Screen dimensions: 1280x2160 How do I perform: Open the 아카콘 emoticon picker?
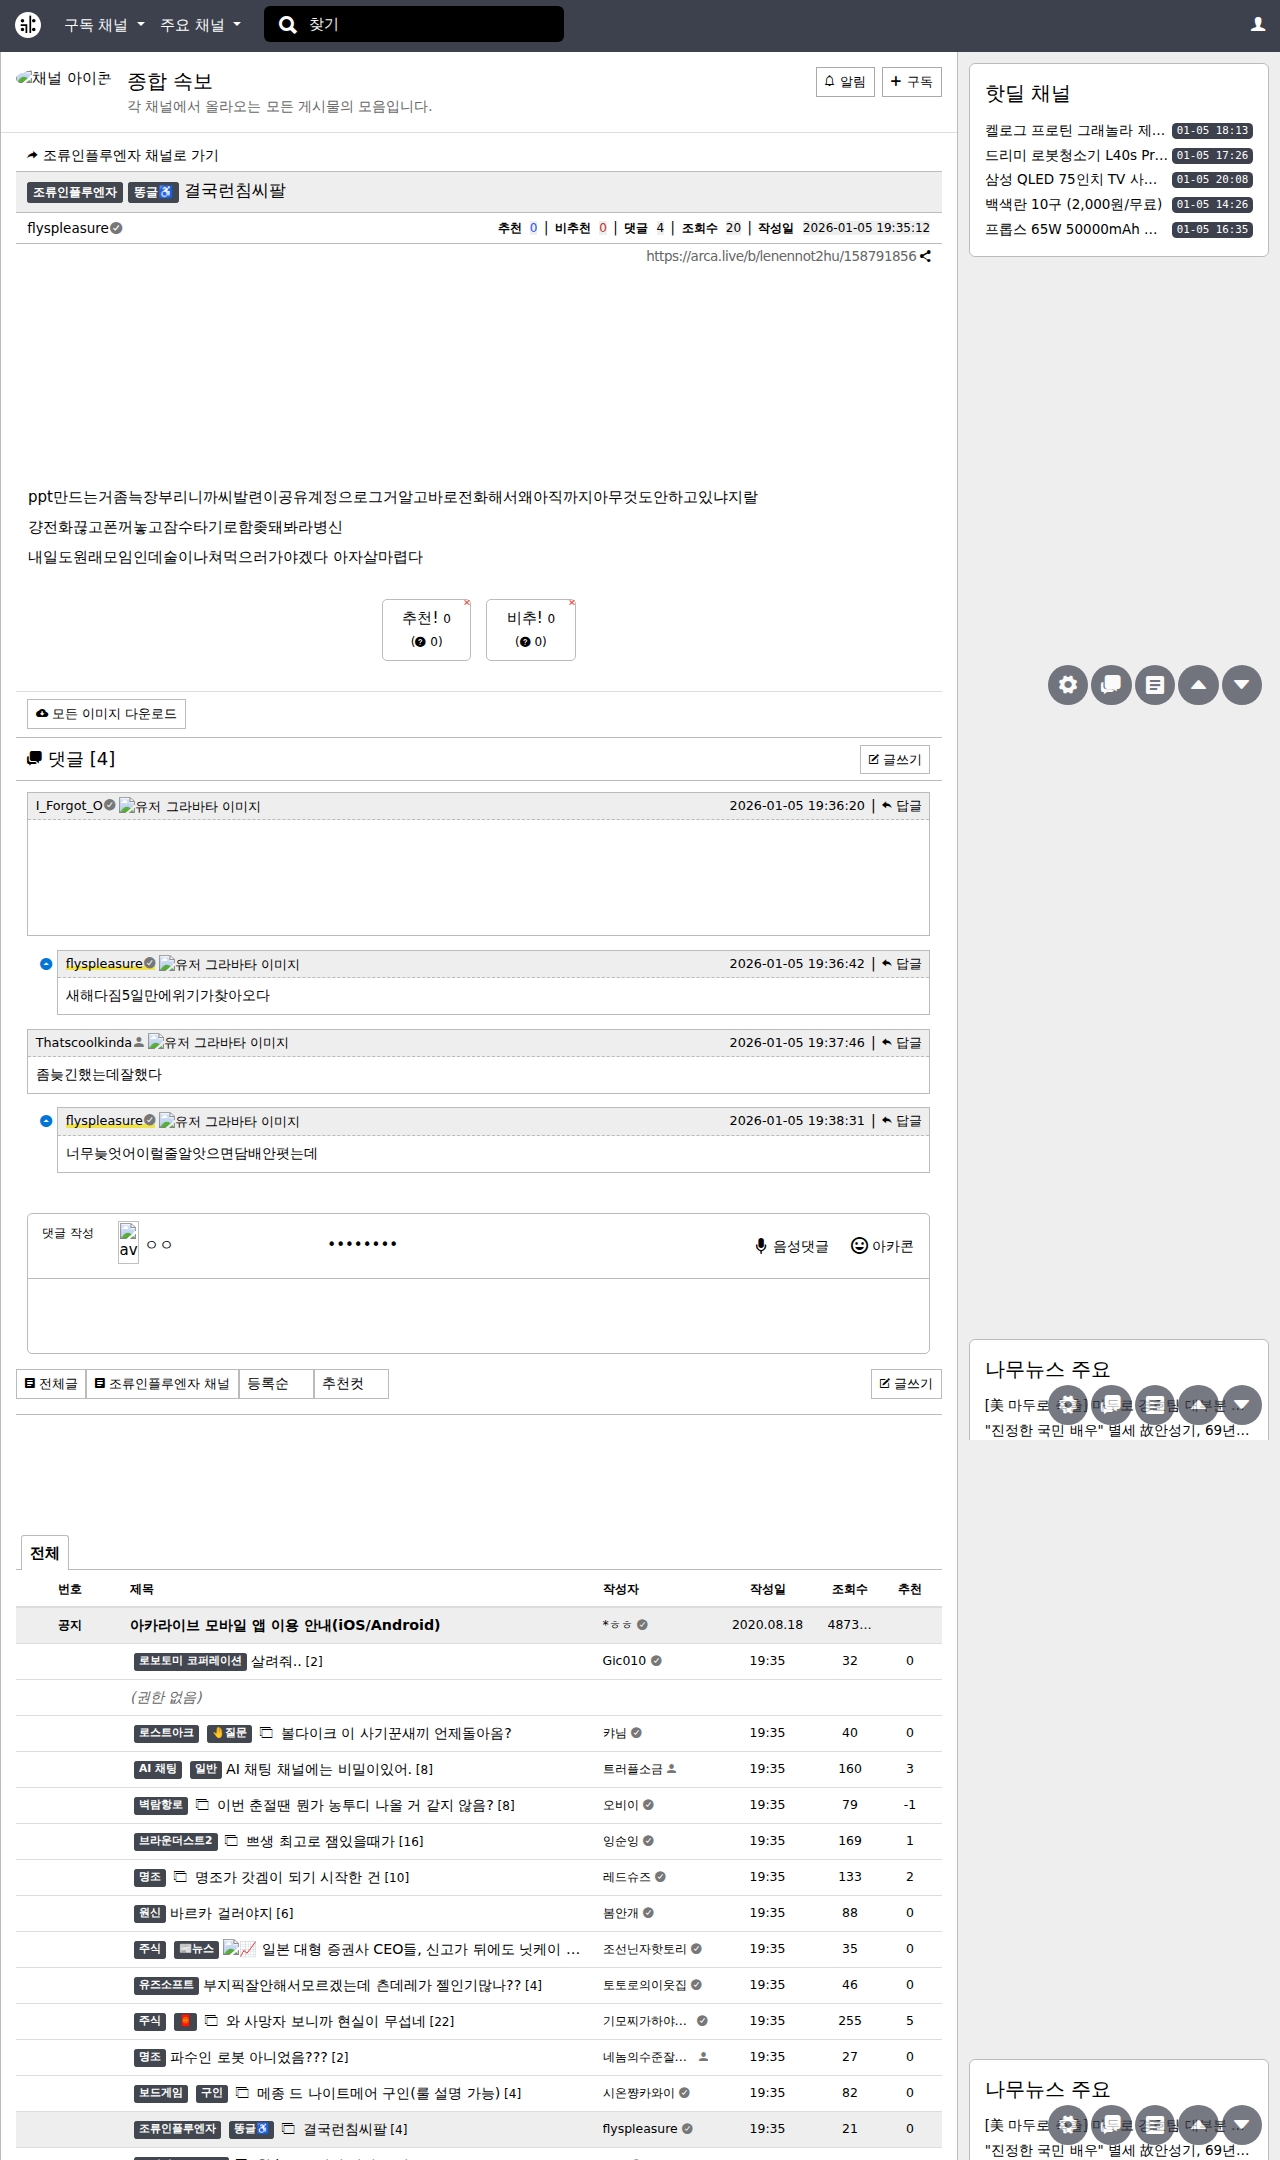click(882, 1246)
